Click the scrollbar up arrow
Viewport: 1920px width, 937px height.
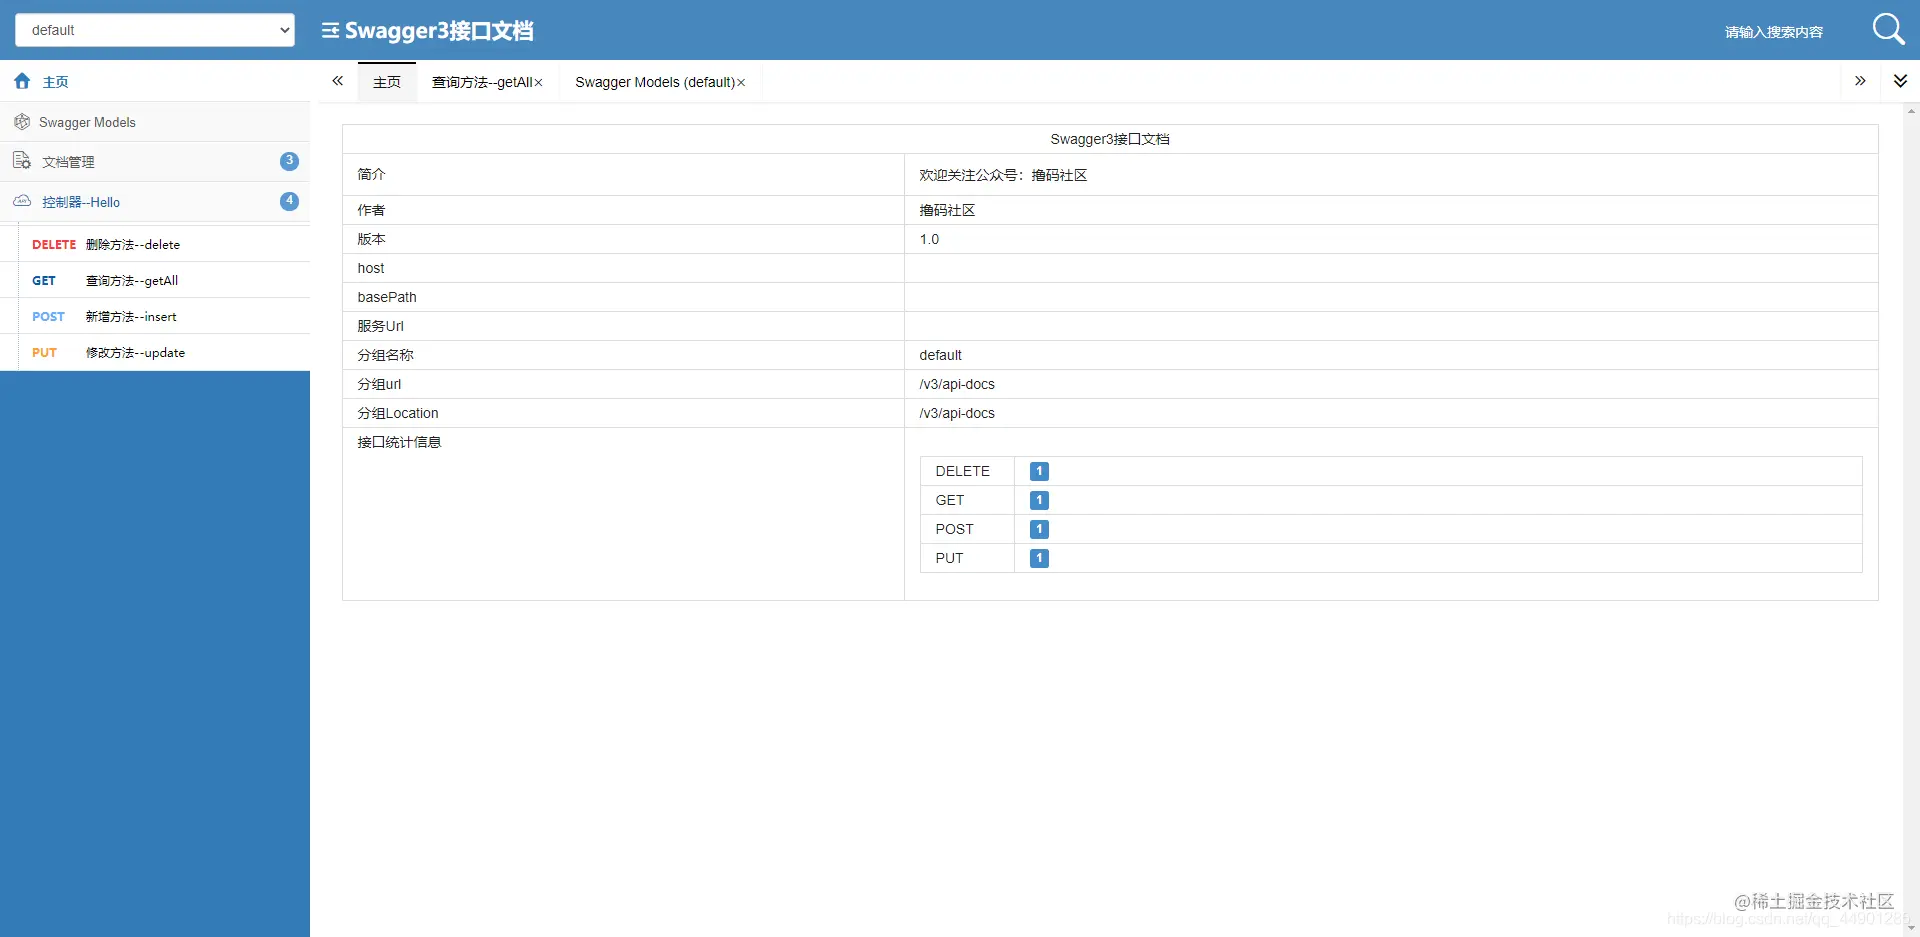pyautogui.click(x=1911, y=111)
